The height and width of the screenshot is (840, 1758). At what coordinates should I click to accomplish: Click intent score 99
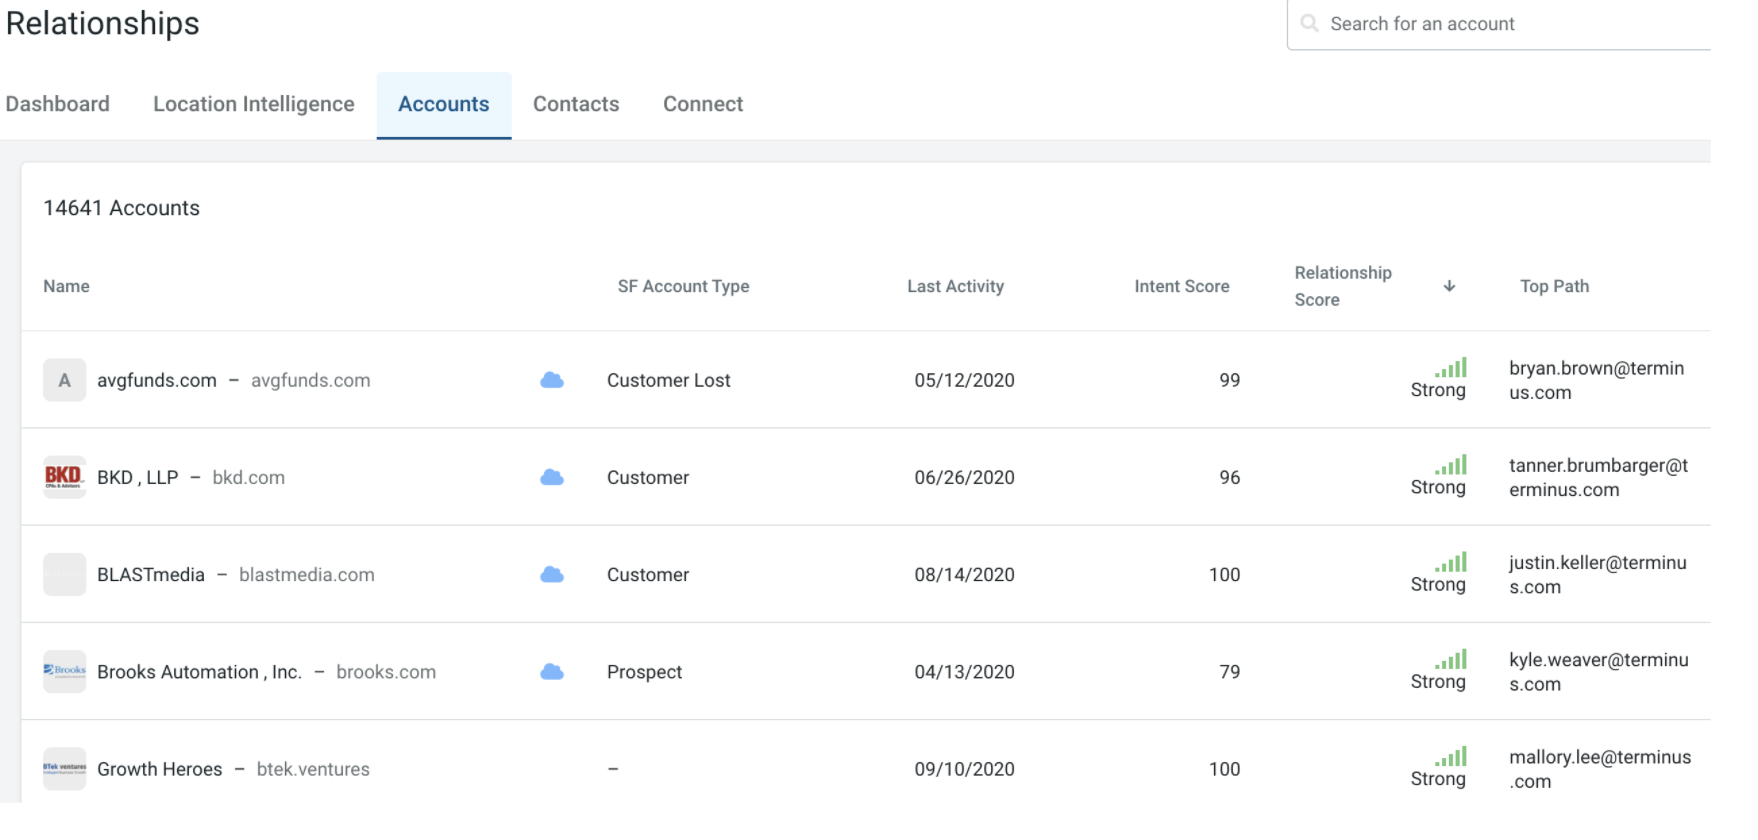point(1230,380)
